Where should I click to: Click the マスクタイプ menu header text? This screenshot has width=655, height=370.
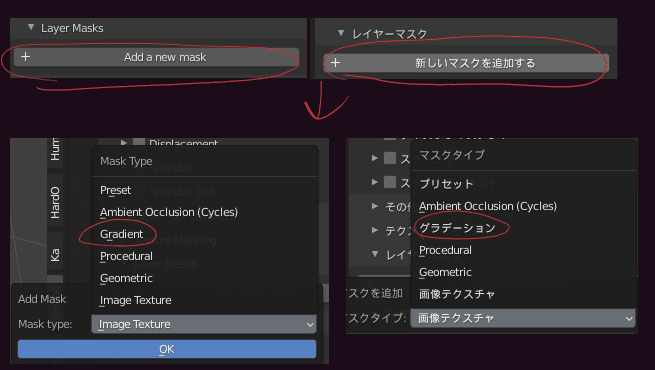click(x=452, y=155)
